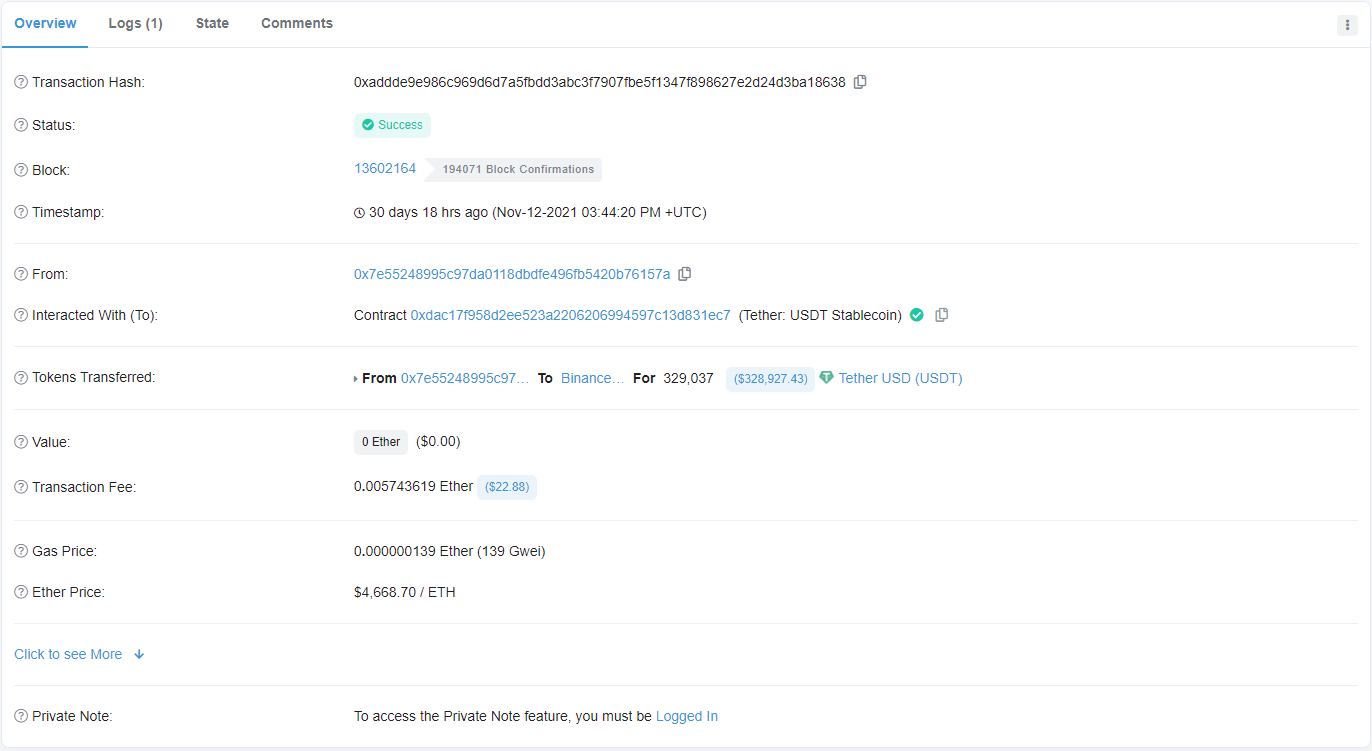Image resolution: width=1372 pixels, height=751 pixels.
Task: Open the three-dot options menu
Action: (x=1347, y=25)
